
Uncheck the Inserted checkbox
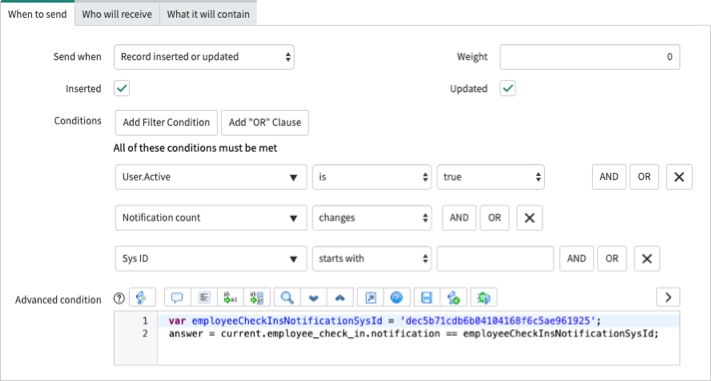coord(122,88)
